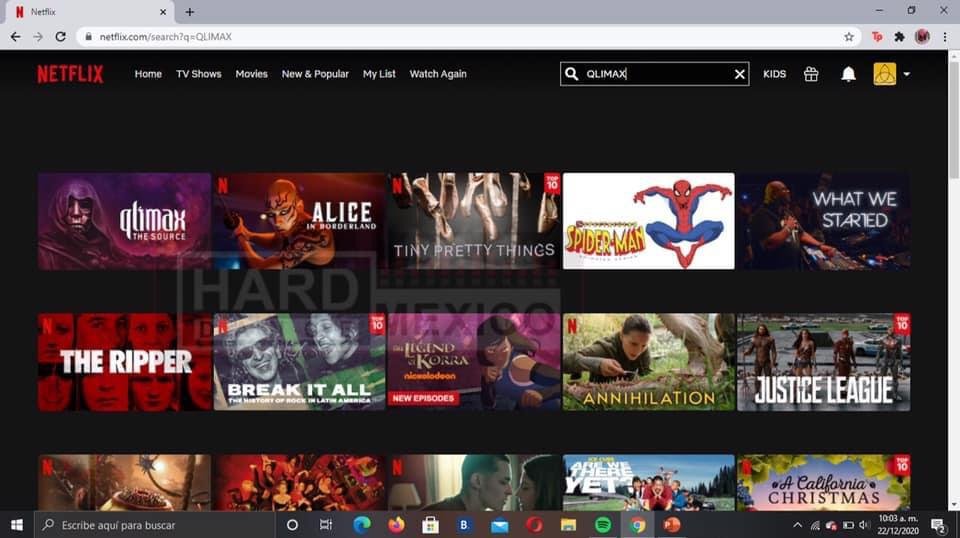Click the yellow profile avatar
Image resolution: width=960 pixels, height=538 pixels.
click(885, 74)
